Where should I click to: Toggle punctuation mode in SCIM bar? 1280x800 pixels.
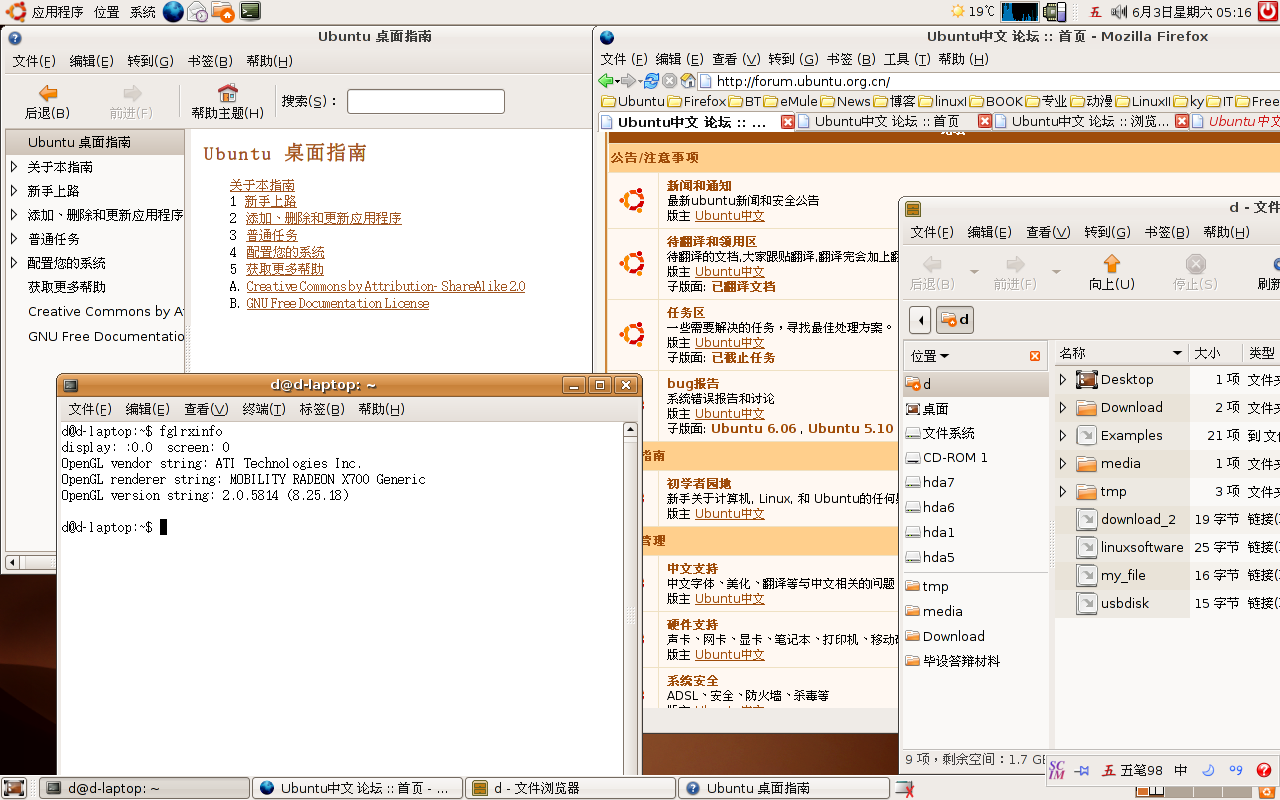(x=1235, y=770)
